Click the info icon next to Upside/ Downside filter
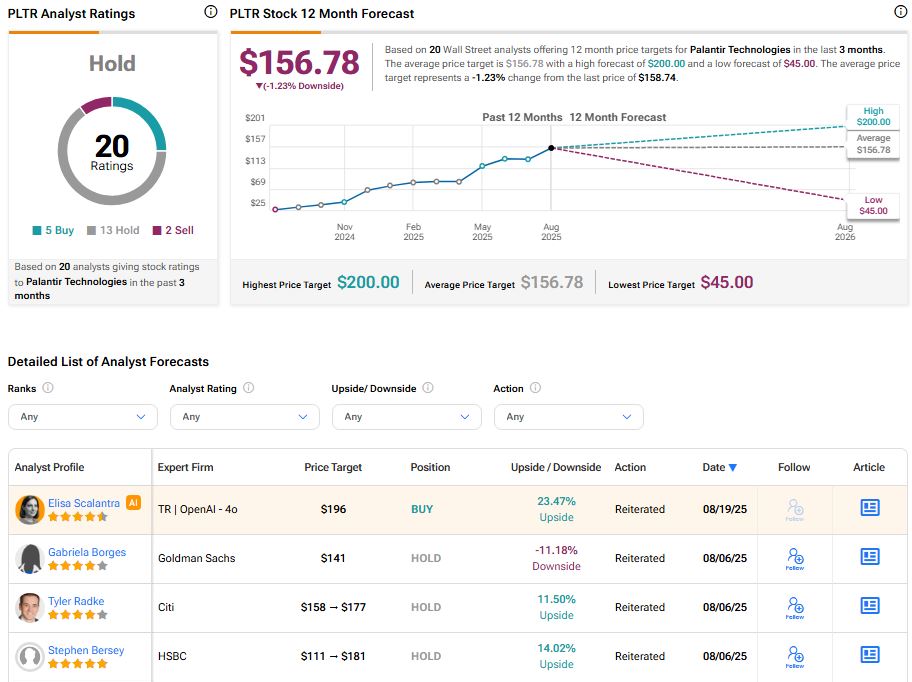912x682 pixels. 428,387
